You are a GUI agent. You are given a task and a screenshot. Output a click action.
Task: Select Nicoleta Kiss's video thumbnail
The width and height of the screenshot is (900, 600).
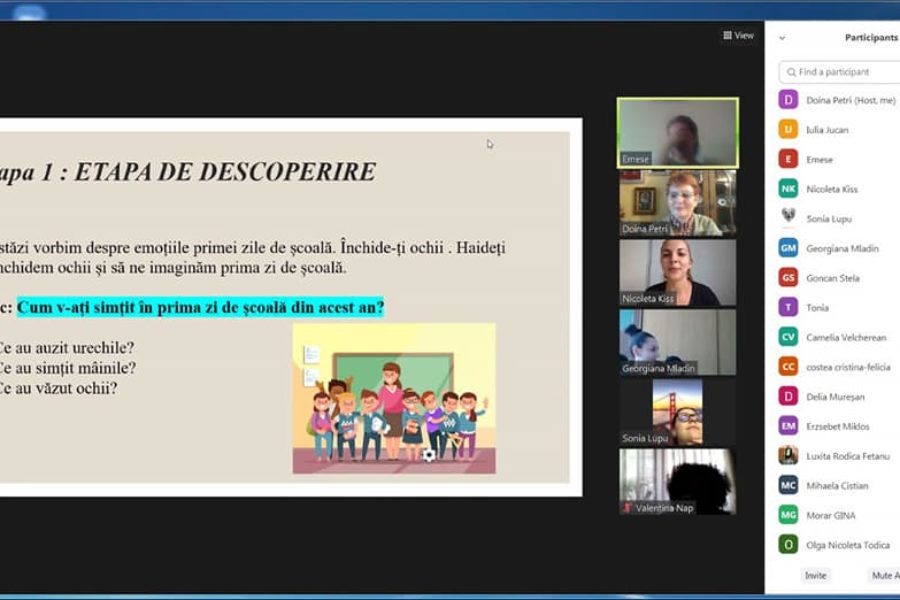tap(677, 272)
